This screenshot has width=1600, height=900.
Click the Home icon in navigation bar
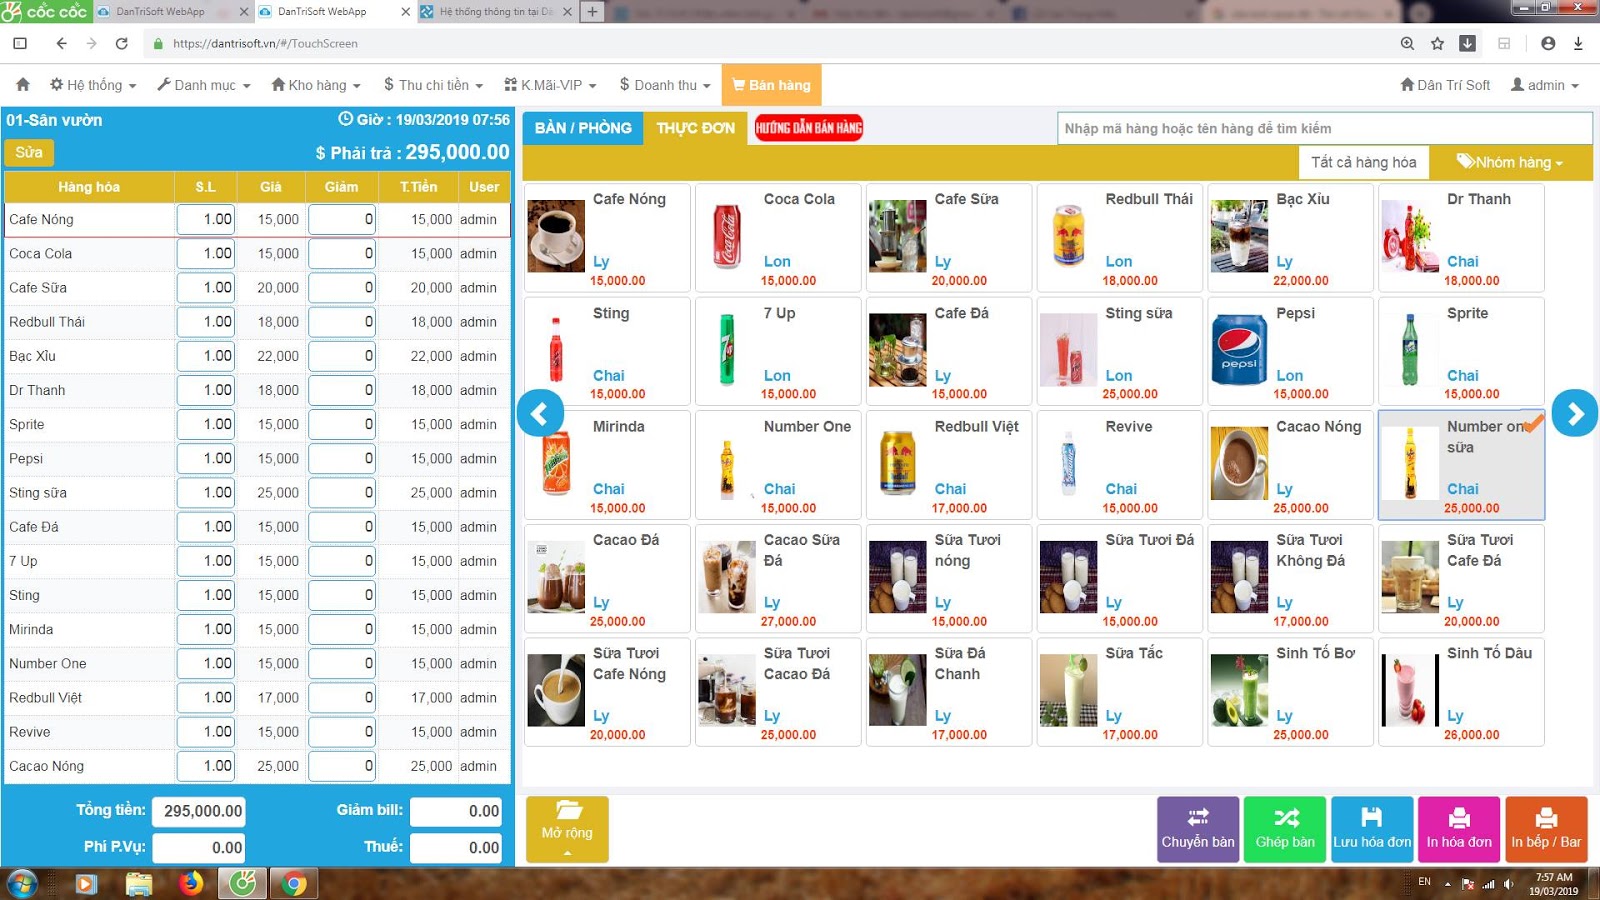[x=23, y=85]
